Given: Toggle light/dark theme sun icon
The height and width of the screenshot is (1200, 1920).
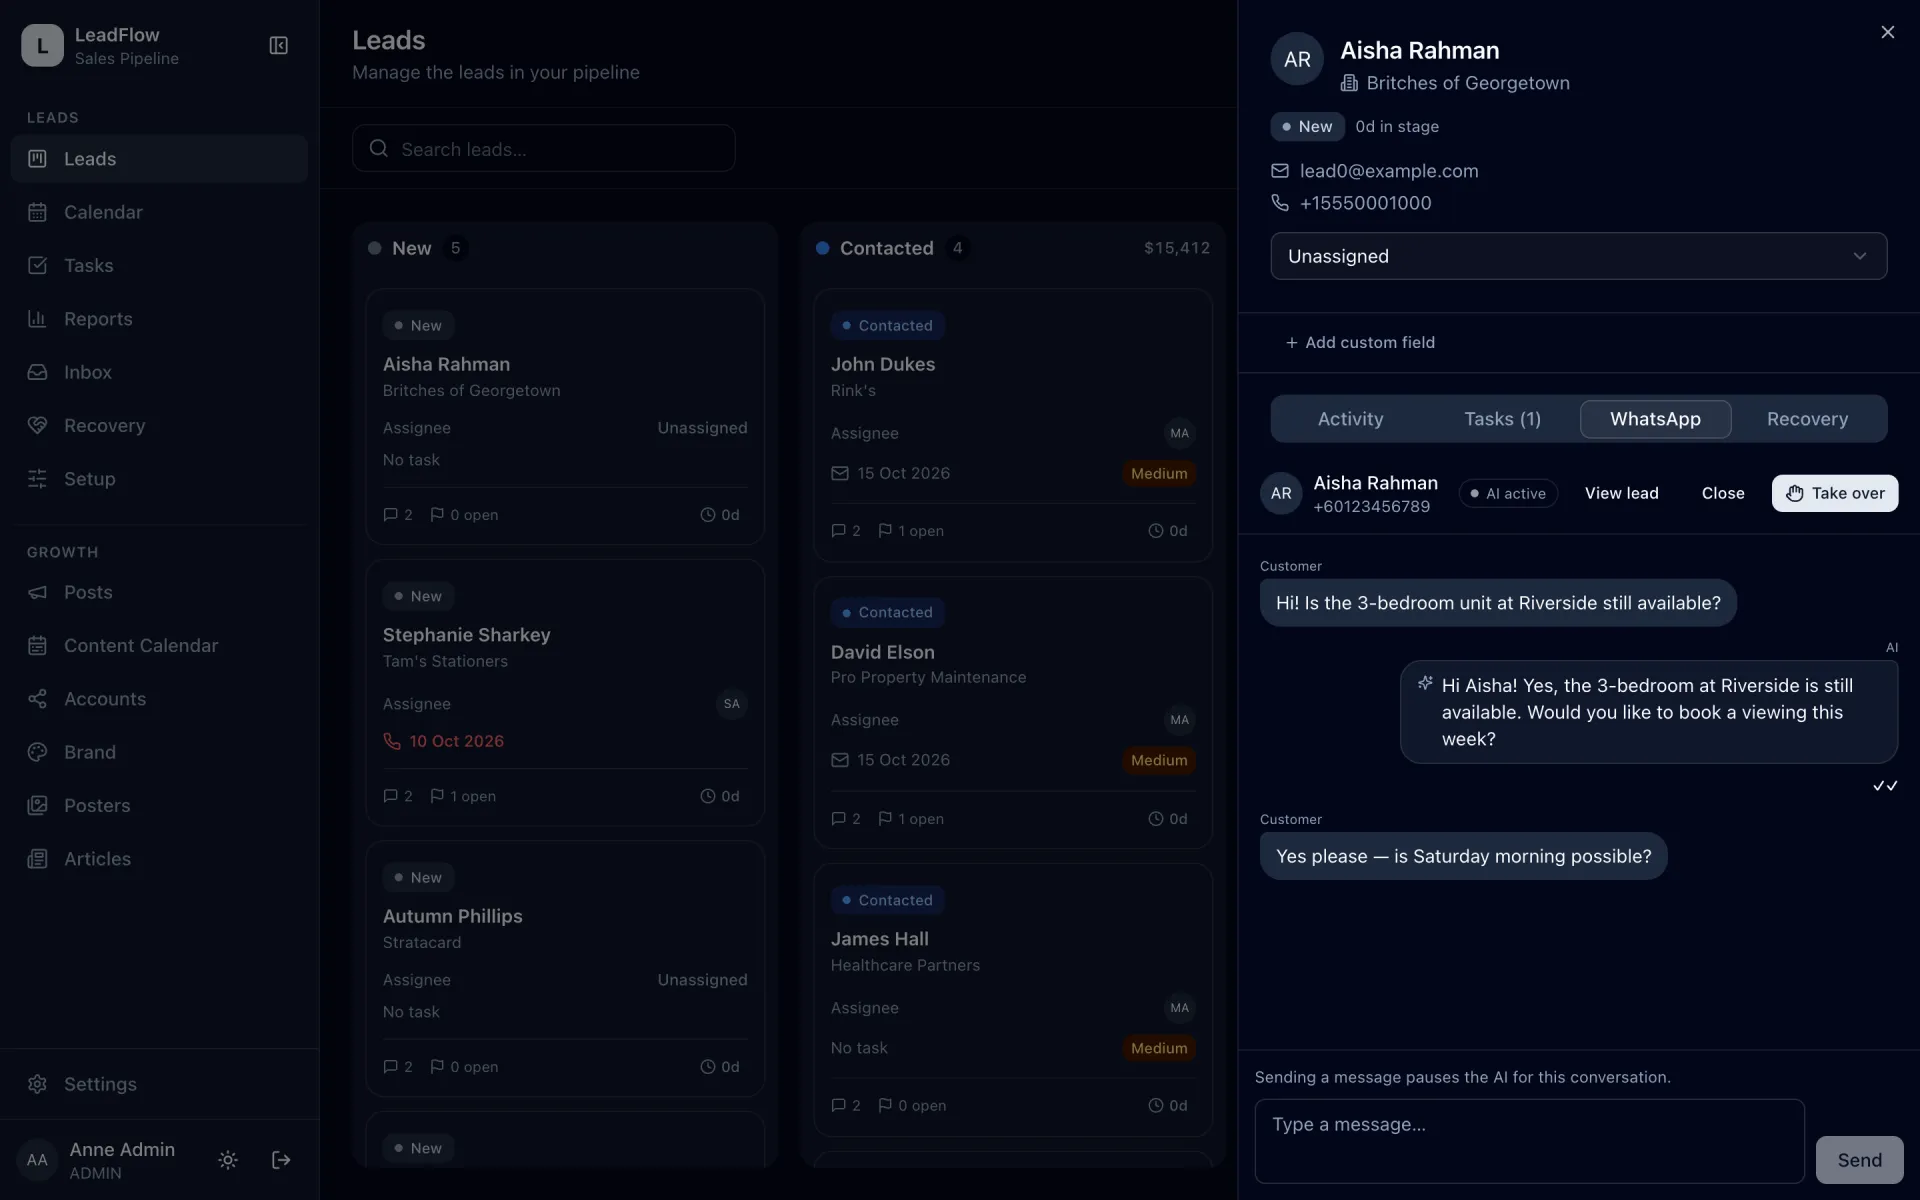Looking at the screenshot, I should point(228,1160).
